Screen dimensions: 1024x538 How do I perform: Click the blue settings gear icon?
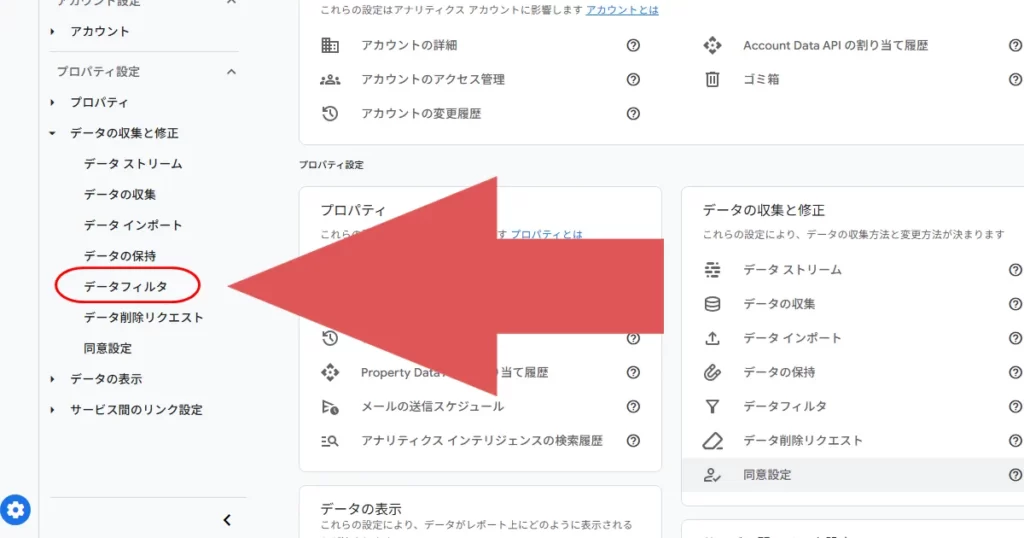[x=17, y=510]
